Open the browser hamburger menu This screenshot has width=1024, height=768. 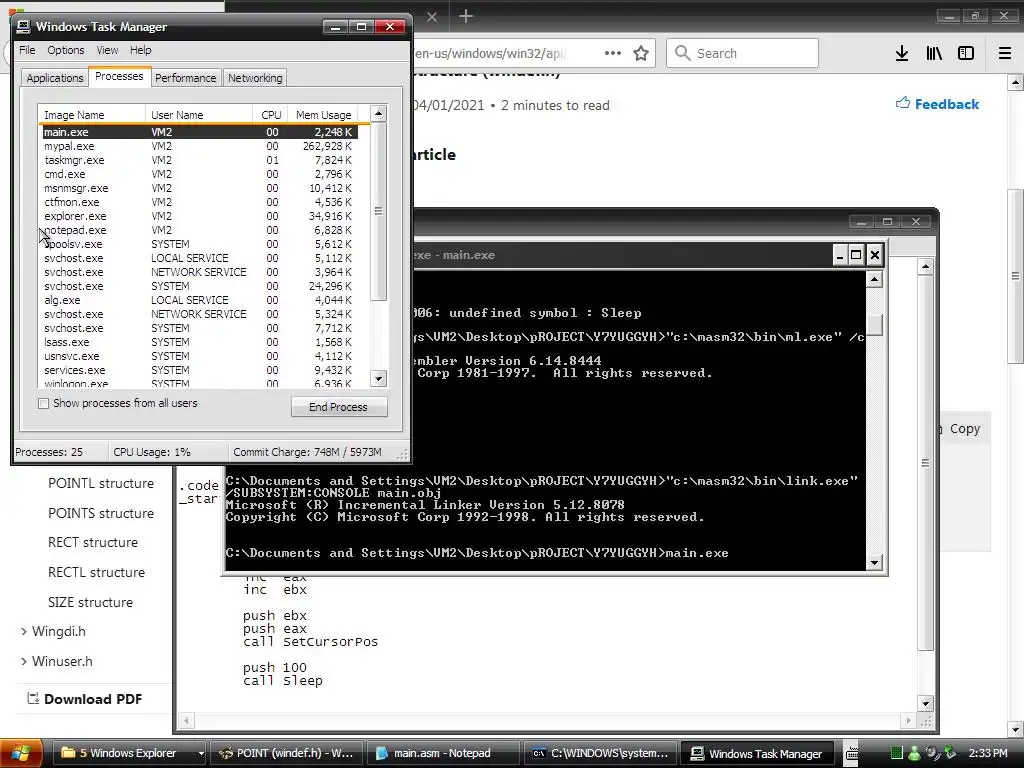point(1005,54)
